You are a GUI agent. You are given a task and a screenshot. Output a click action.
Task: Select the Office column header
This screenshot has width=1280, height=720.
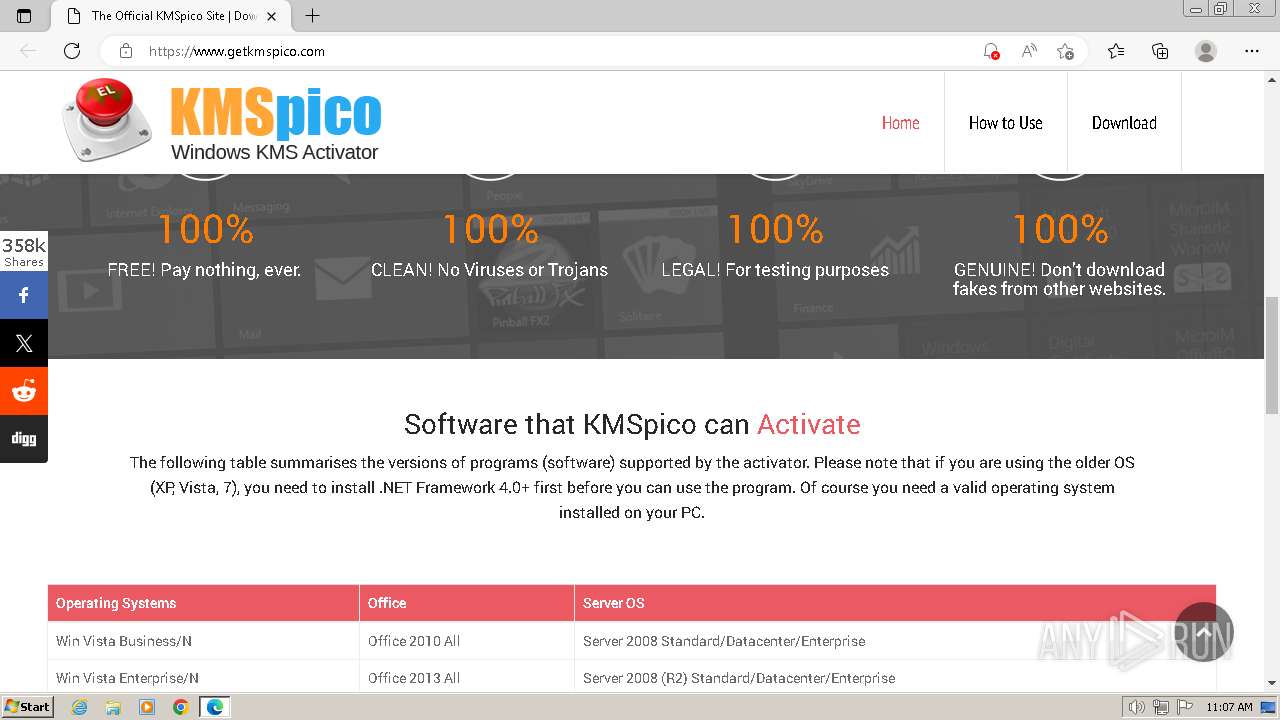click(x=467, y=603)
